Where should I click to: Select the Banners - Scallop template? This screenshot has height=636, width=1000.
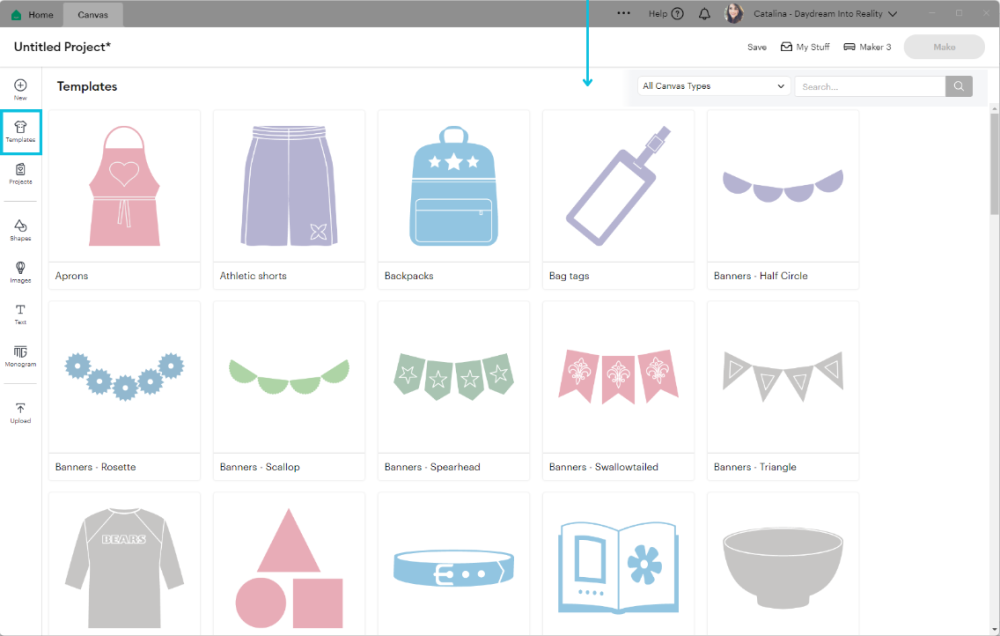289,390
